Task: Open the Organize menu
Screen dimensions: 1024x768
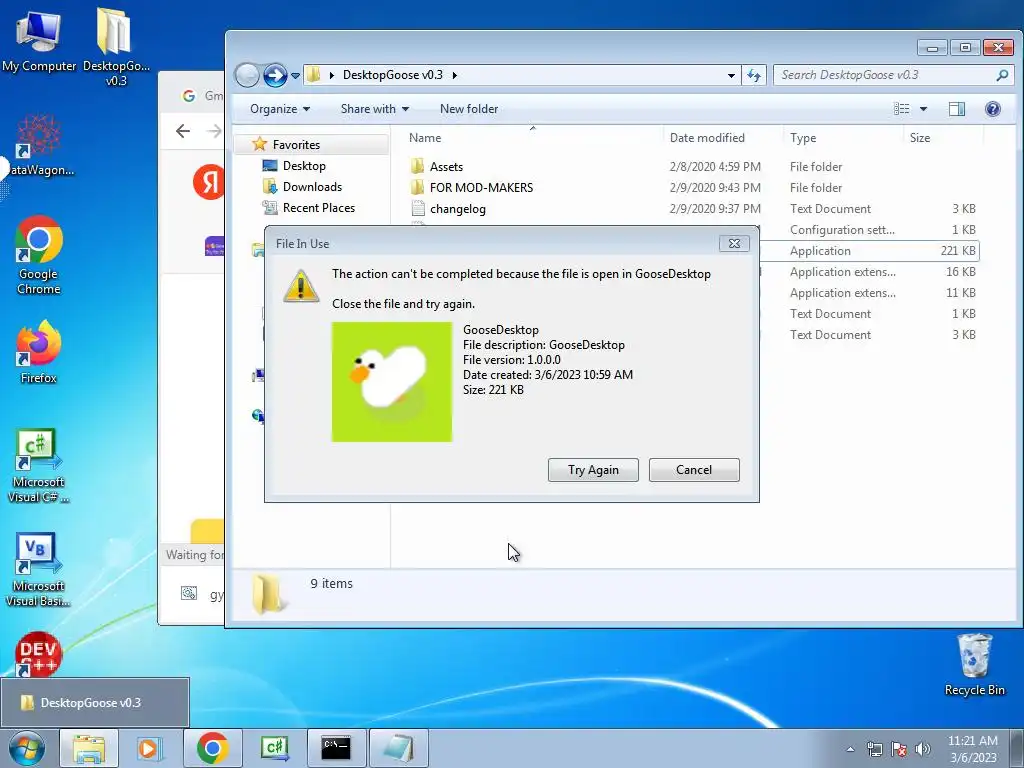Action: [280, 109]
